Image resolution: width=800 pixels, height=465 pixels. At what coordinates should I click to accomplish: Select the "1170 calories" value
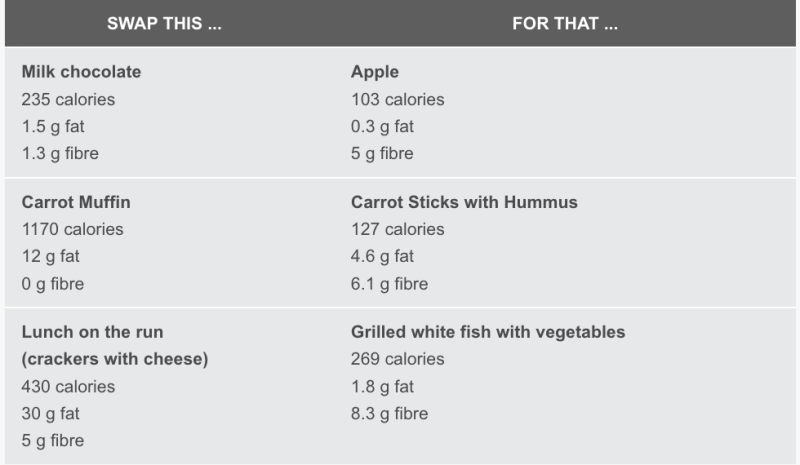coord(72,230)
